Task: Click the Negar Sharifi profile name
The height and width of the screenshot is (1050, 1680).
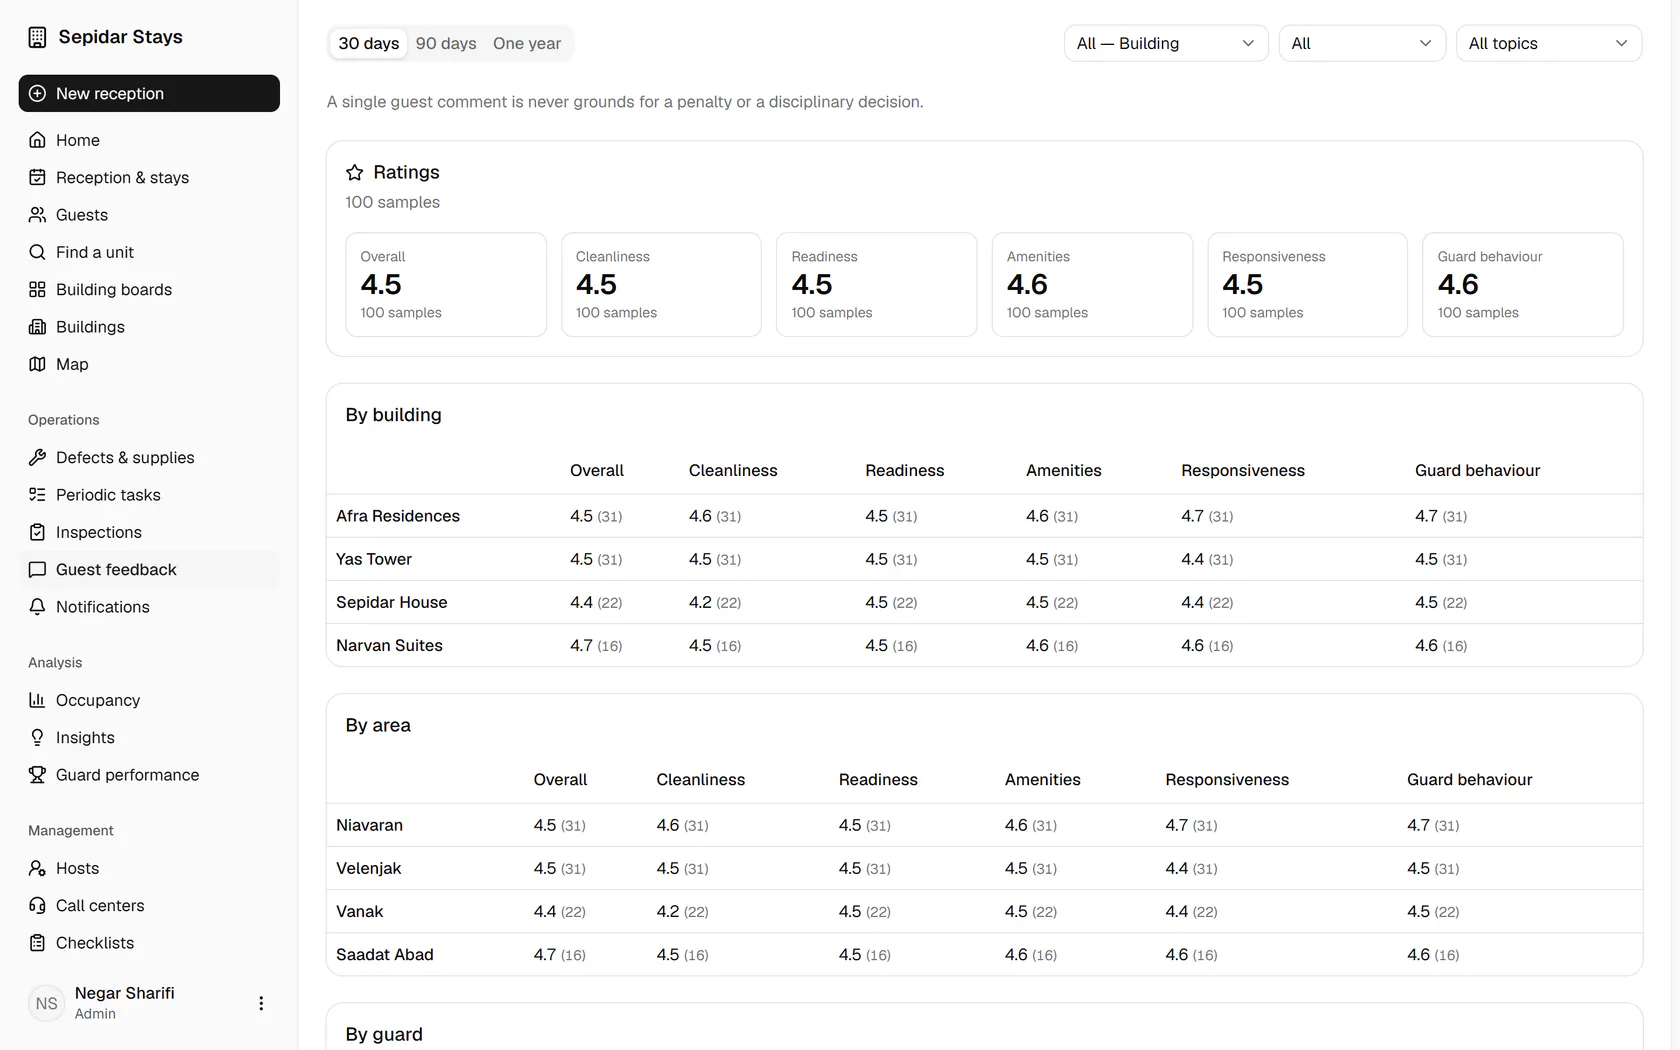Action: click(124, 993)
